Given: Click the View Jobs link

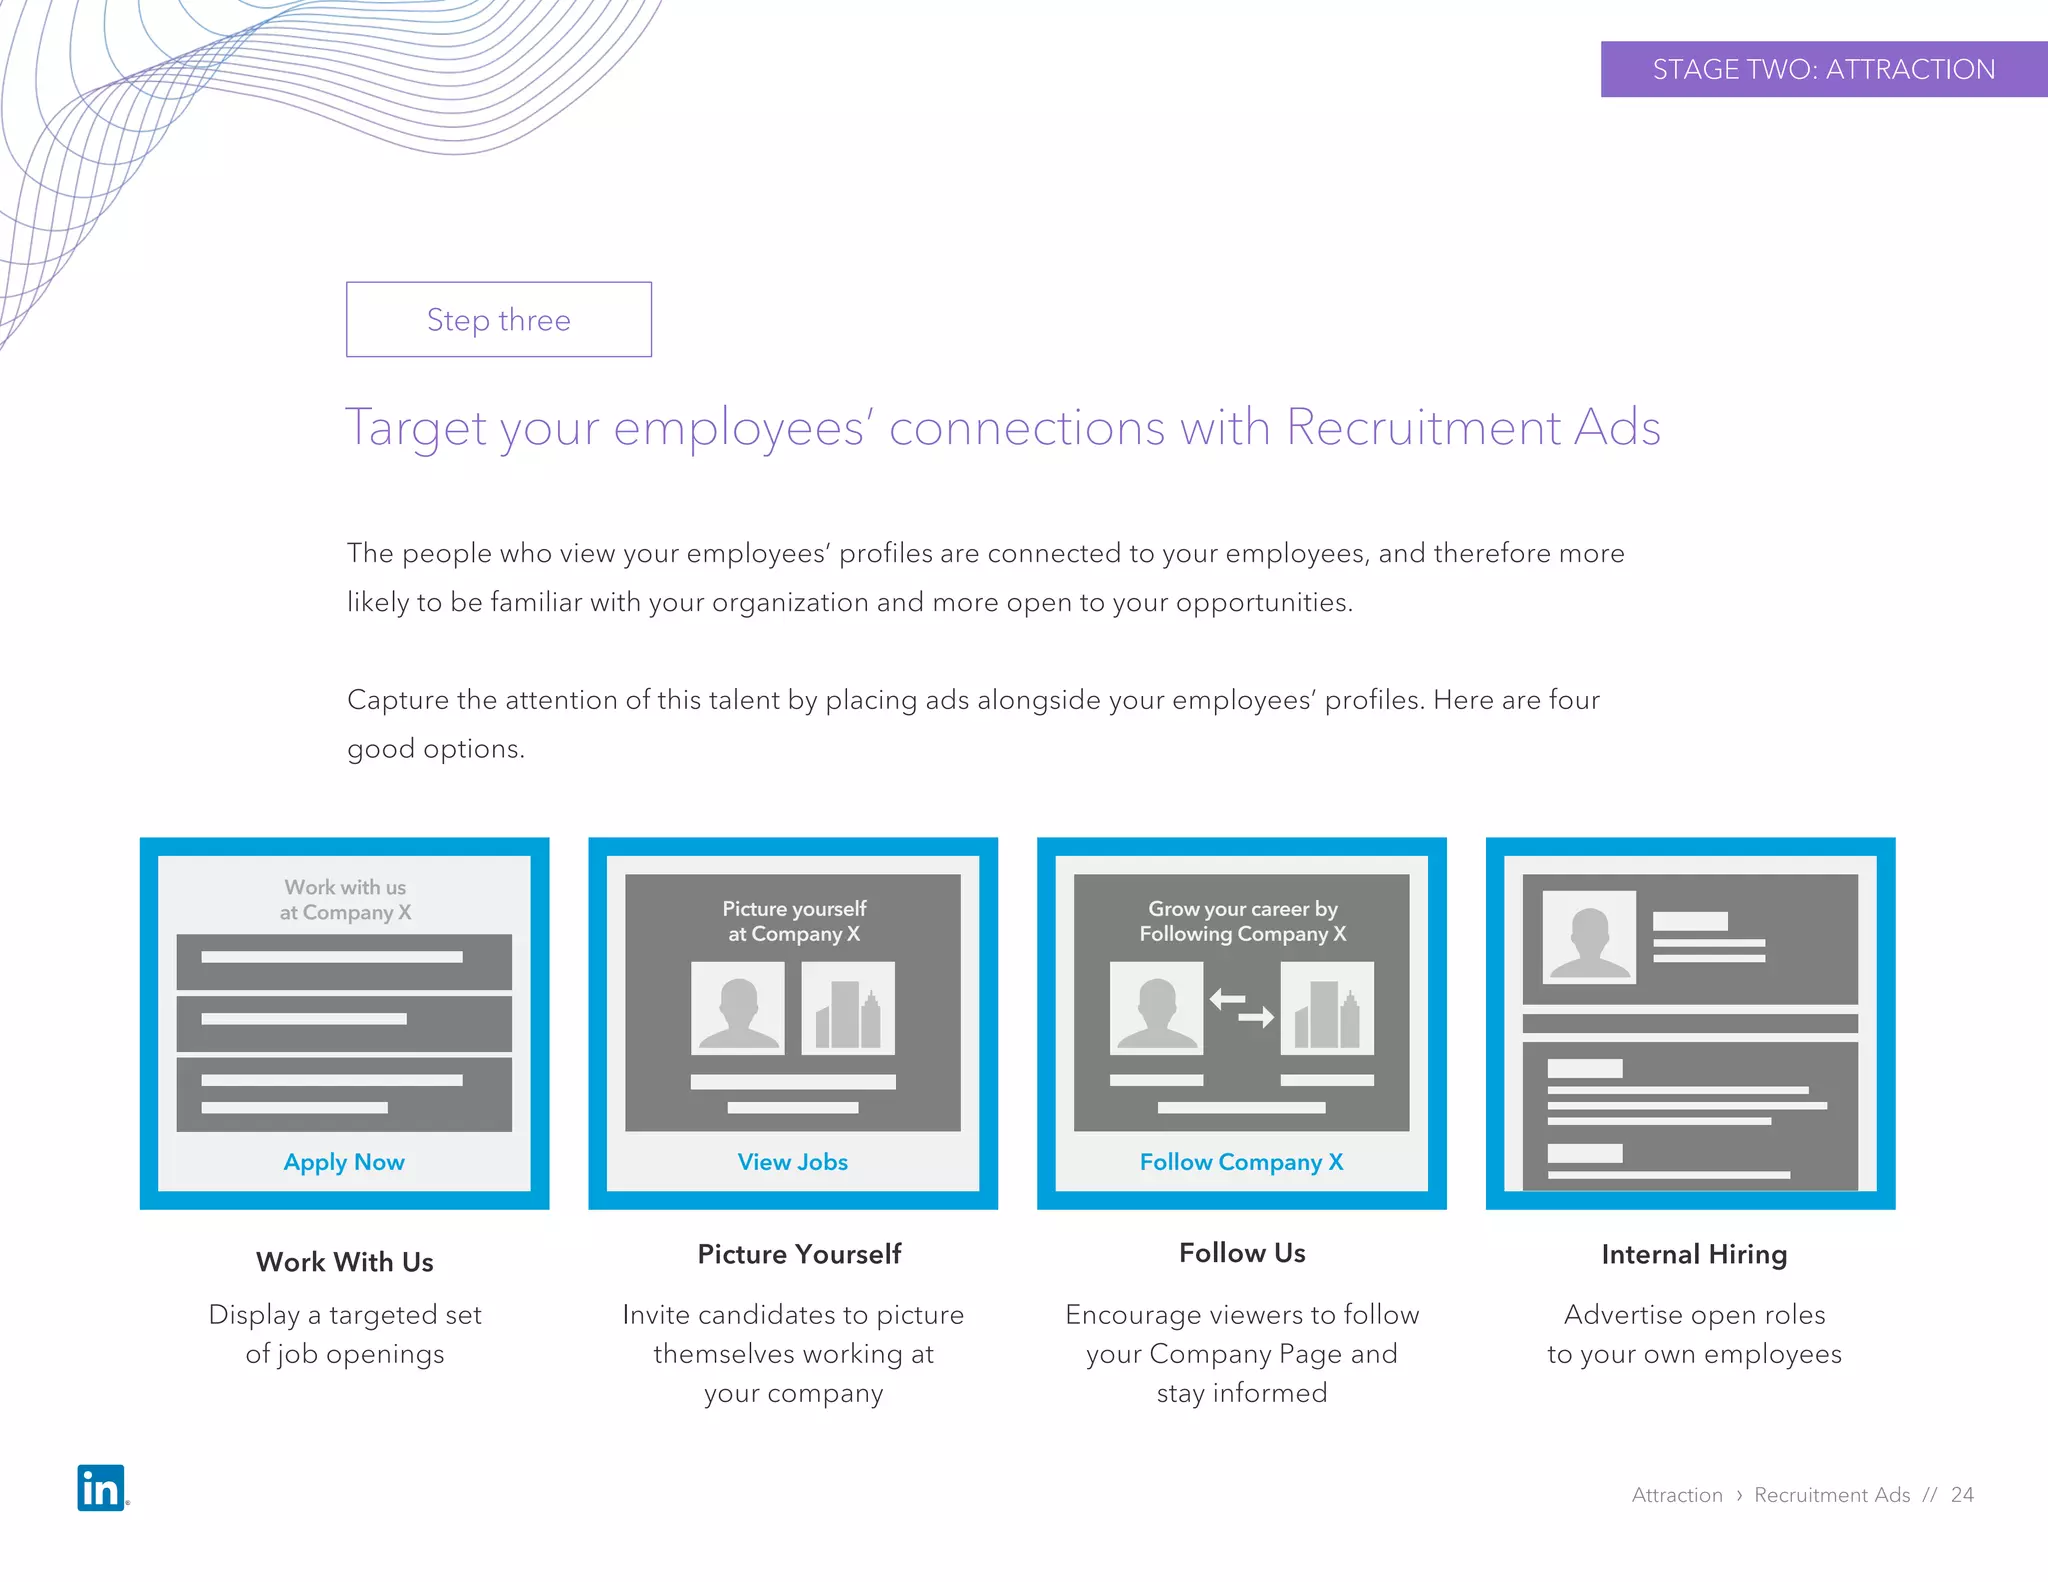Looking at the screenshot, I should 793,1162.
